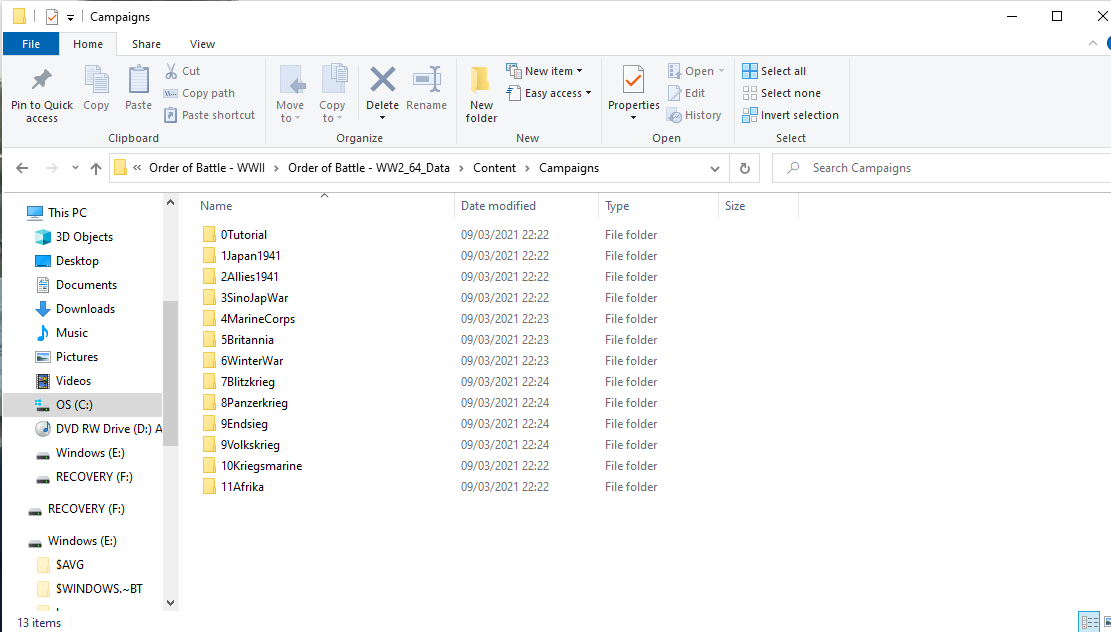Screen dimensions: 1111x632
Task: Click Select all in ribbon
Action: pos(774,71)
